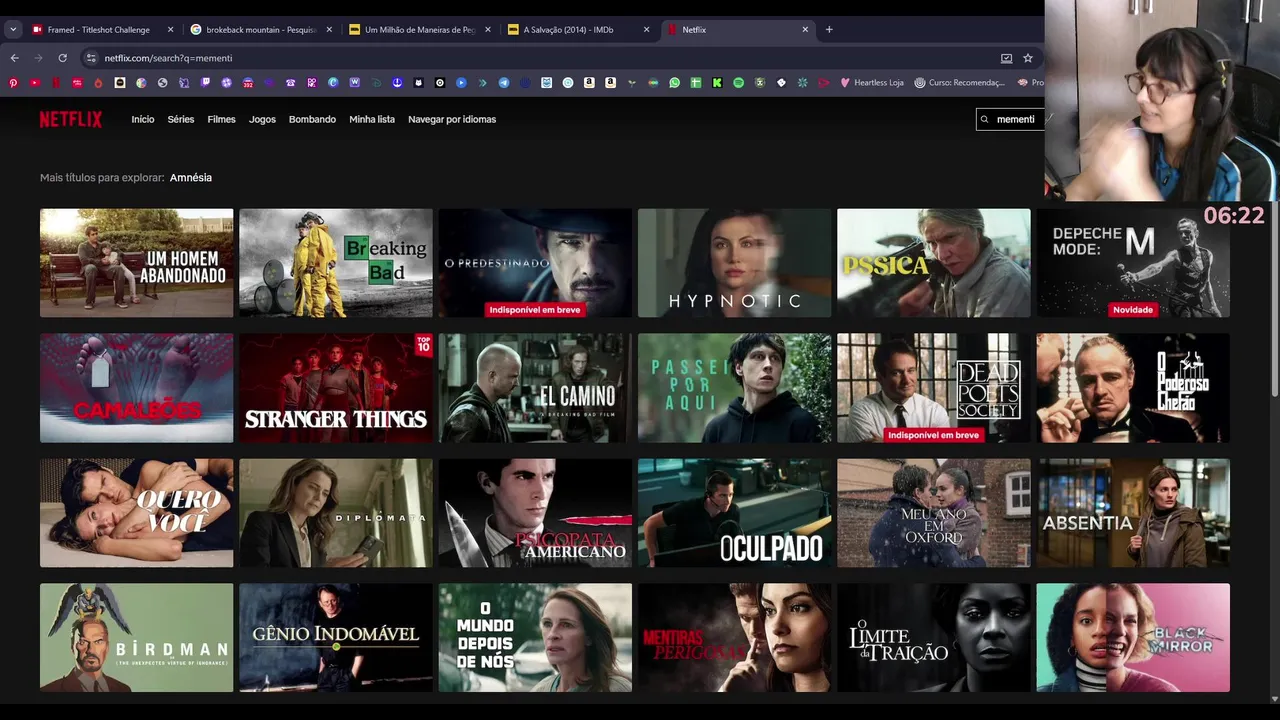
Task: Click the Netflix logo
Action: pyautogui.click(x=71, y=119)
